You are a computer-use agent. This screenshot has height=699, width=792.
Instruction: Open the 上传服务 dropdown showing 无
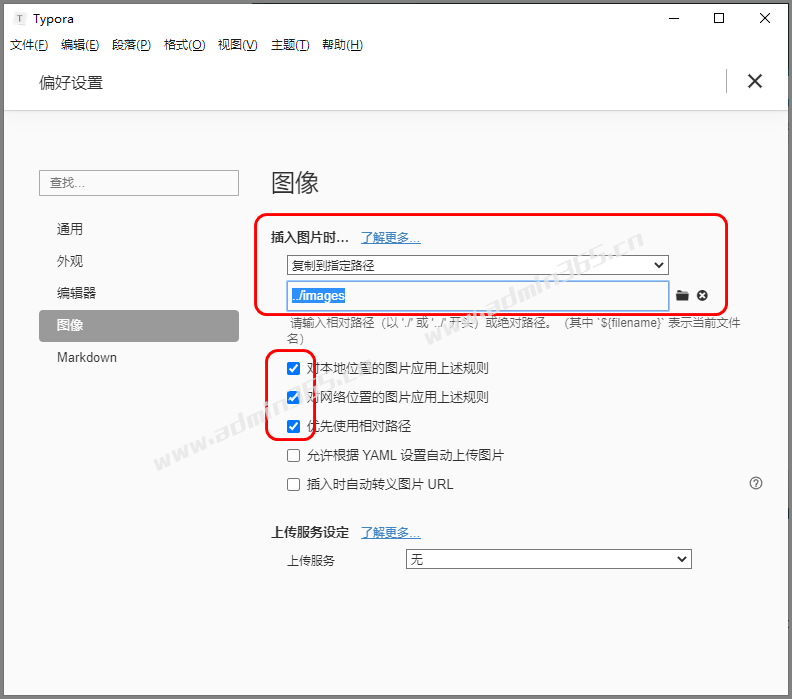[x=549, y=559]
